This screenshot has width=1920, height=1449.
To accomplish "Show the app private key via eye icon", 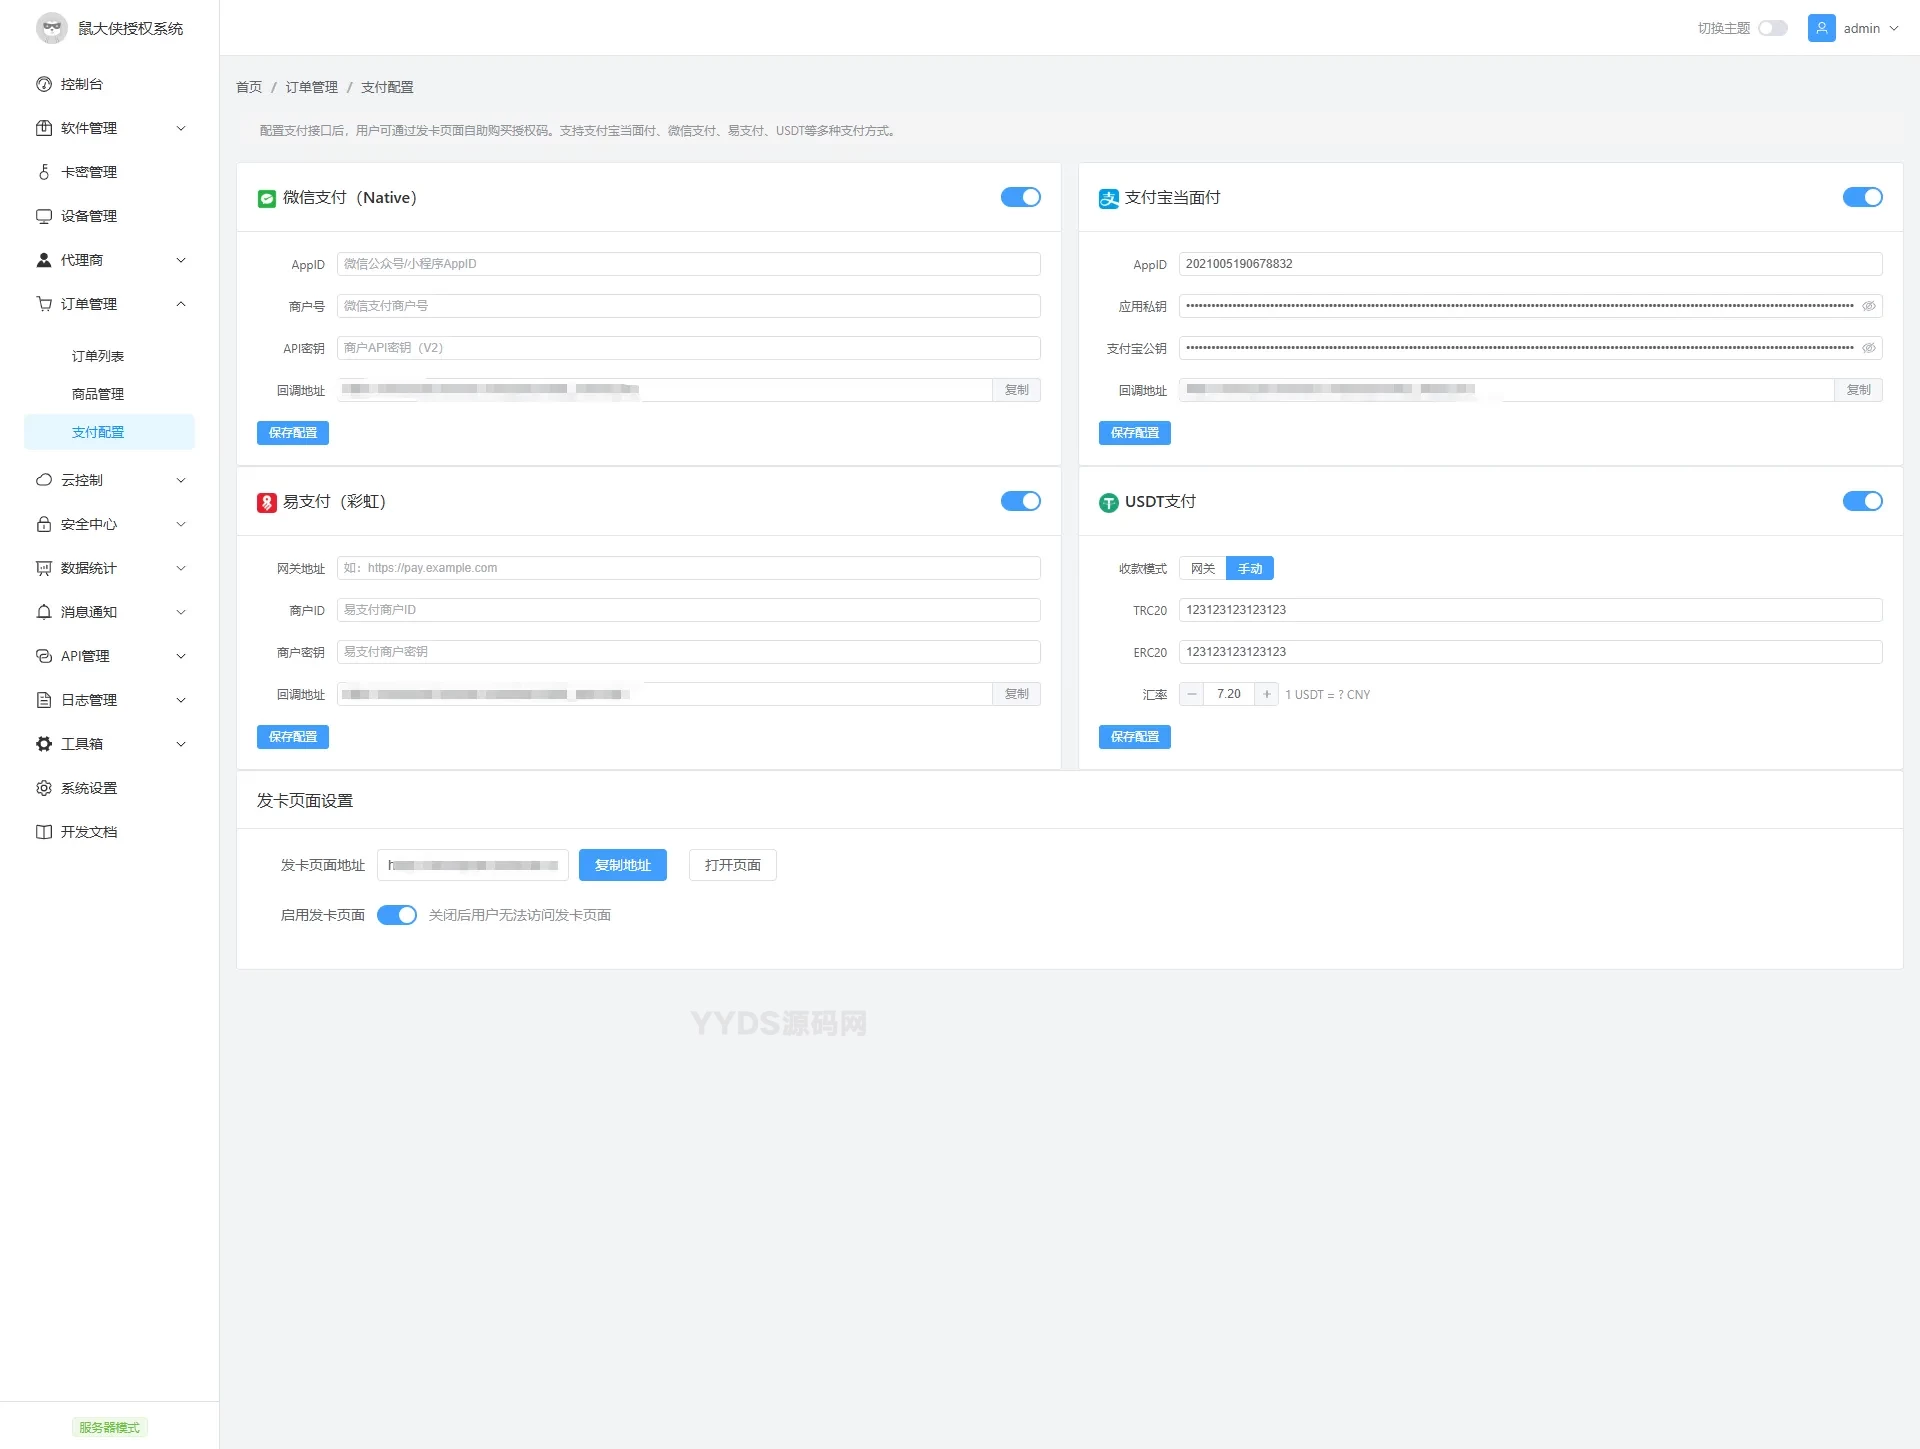I will click(1868, 306).
